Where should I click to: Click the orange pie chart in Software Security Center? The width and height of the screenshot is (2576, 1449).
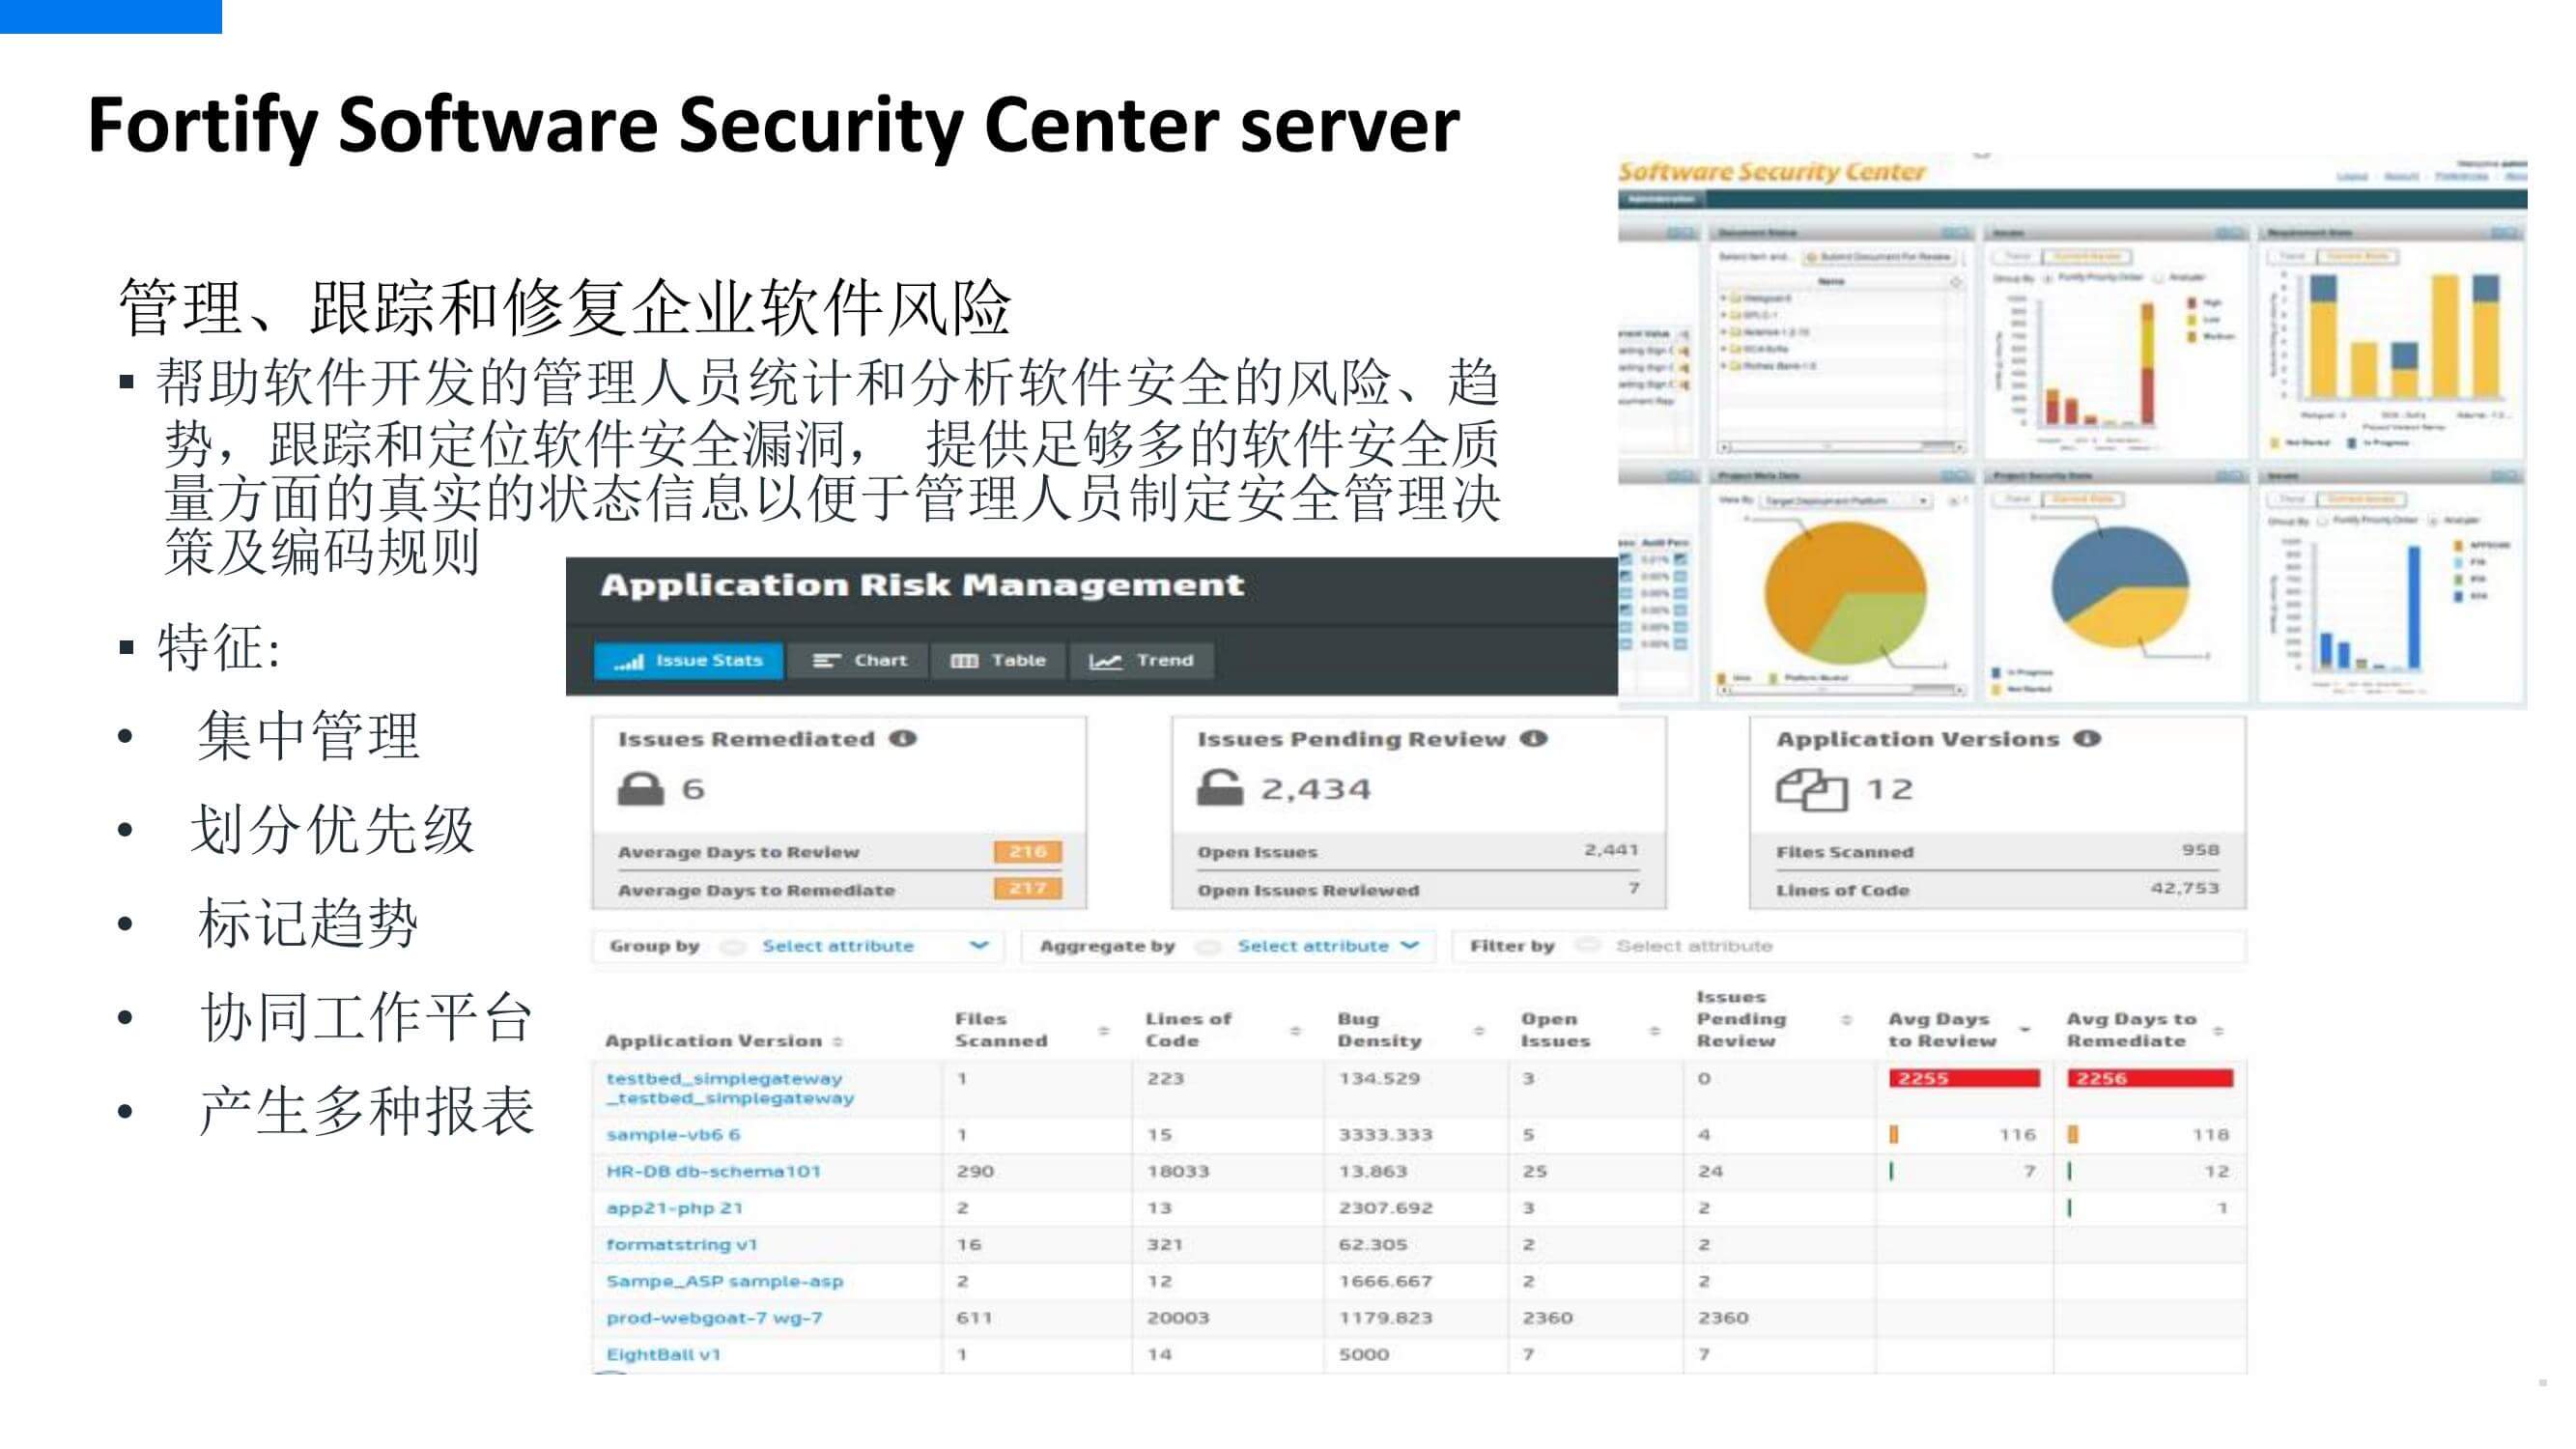coord(1845,594)
